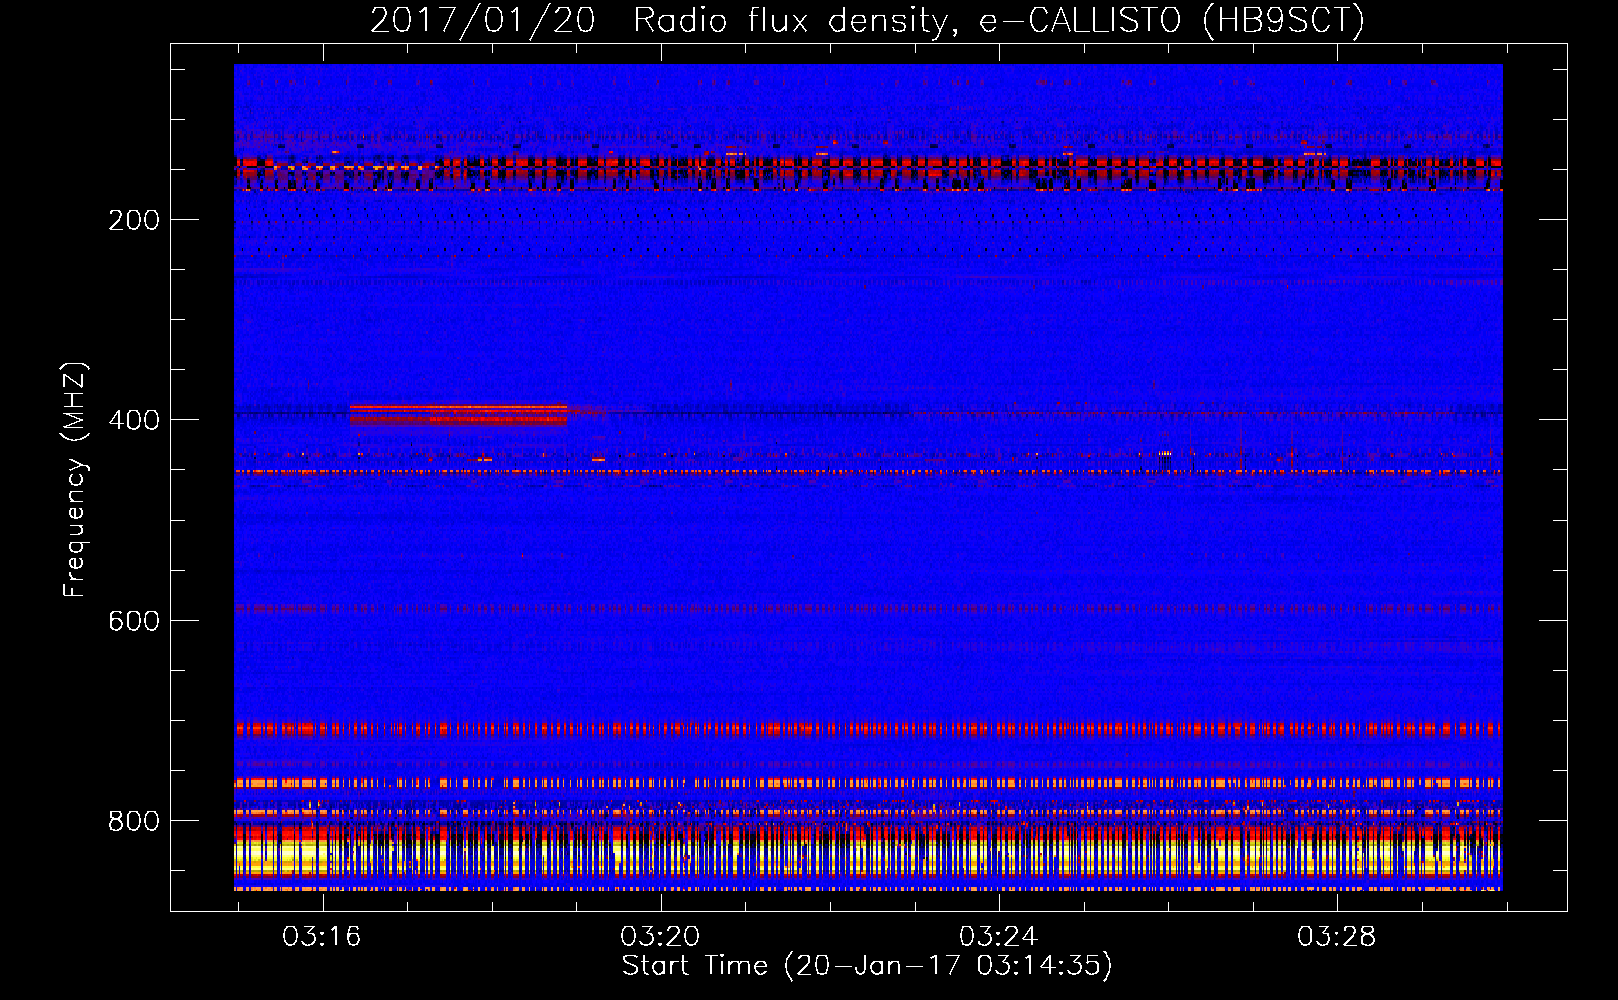Click the '200' frequency tick label
The width and height of the screenshot is (1618, 1000).
[x=134, y=220]
